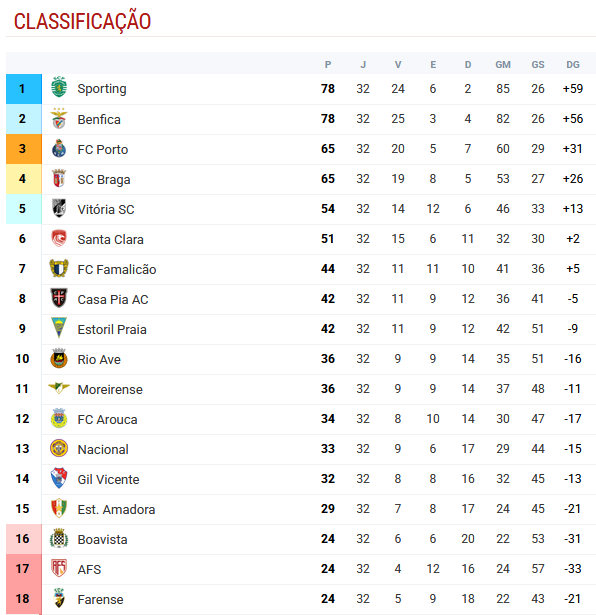
Task: Click the Benfica eagle crest
Action: (59, 118)
